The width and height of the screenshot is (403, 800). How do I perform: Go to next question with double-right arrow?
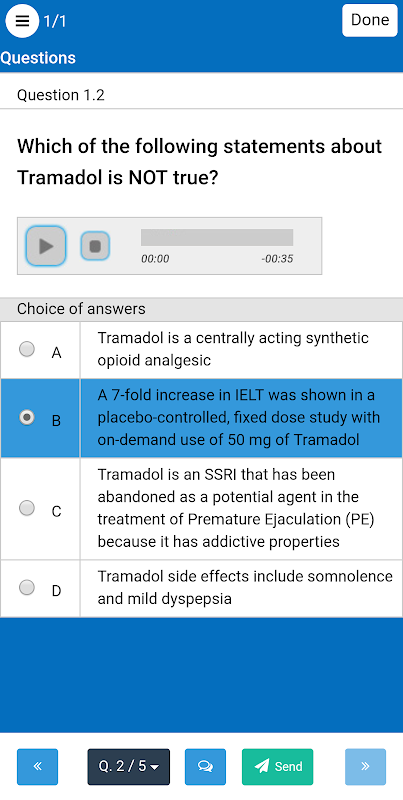(x=365, y=767)
